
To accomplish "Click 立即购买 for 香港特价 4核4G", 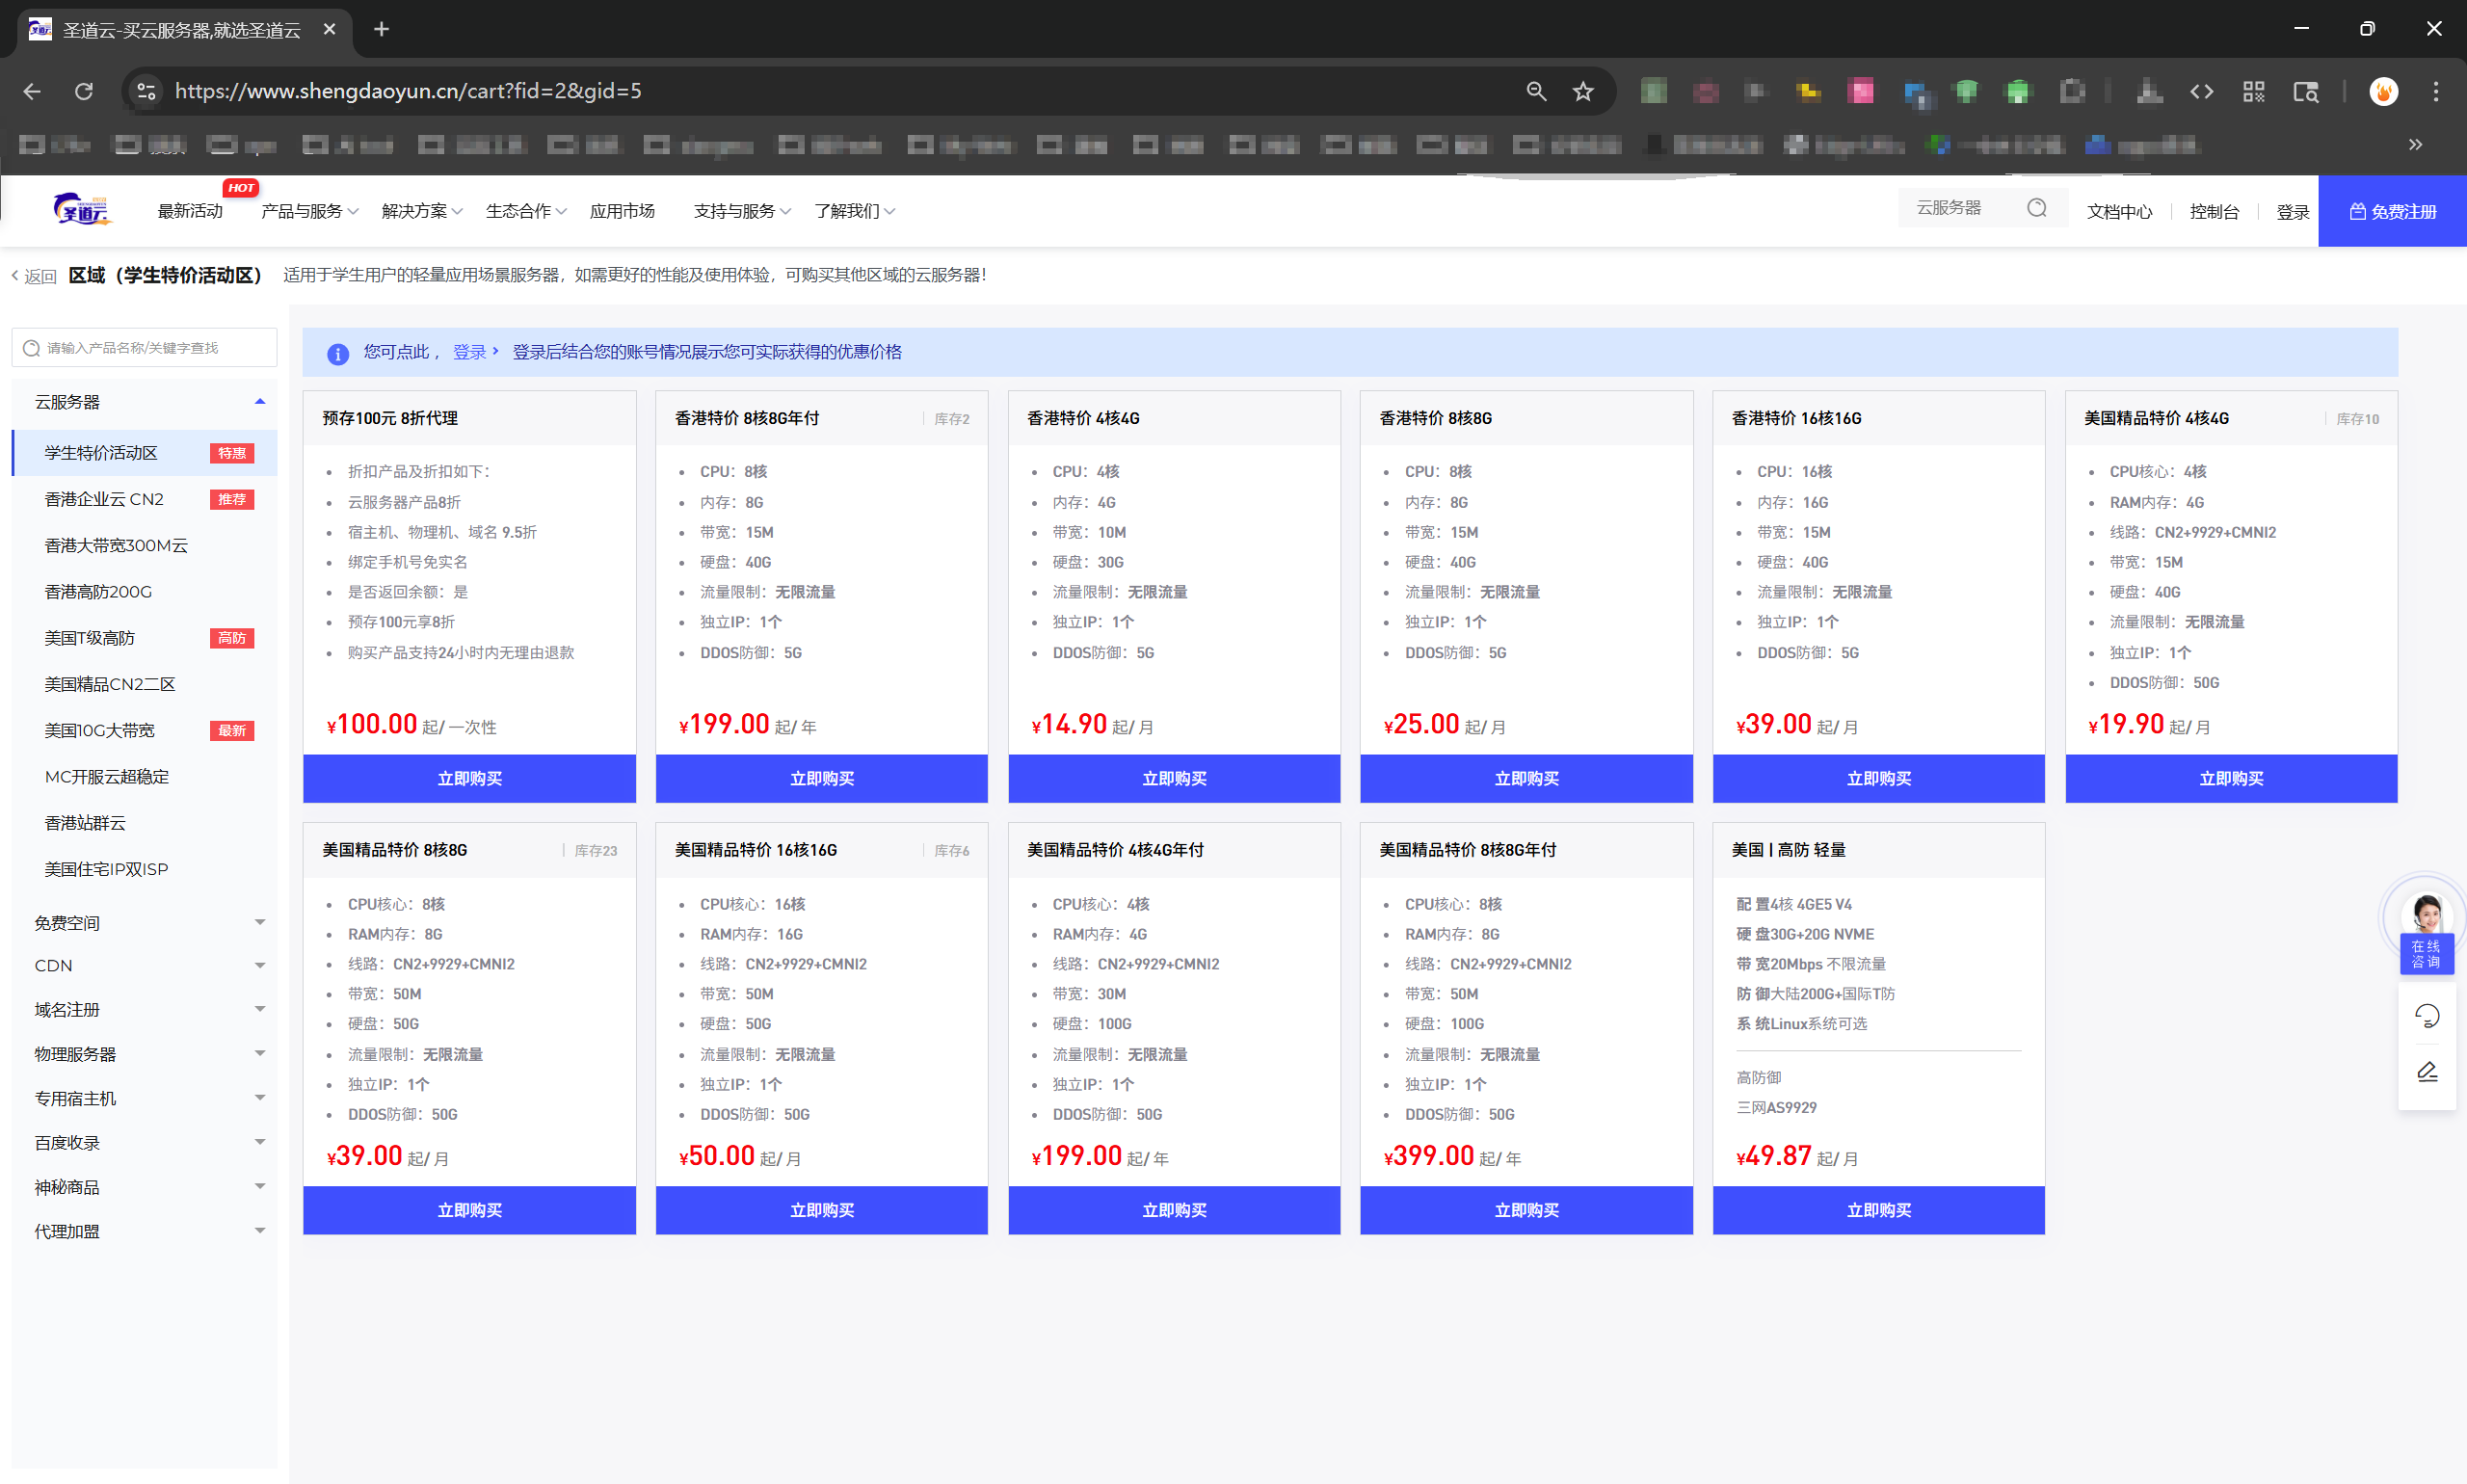I will click(1173, 778).
